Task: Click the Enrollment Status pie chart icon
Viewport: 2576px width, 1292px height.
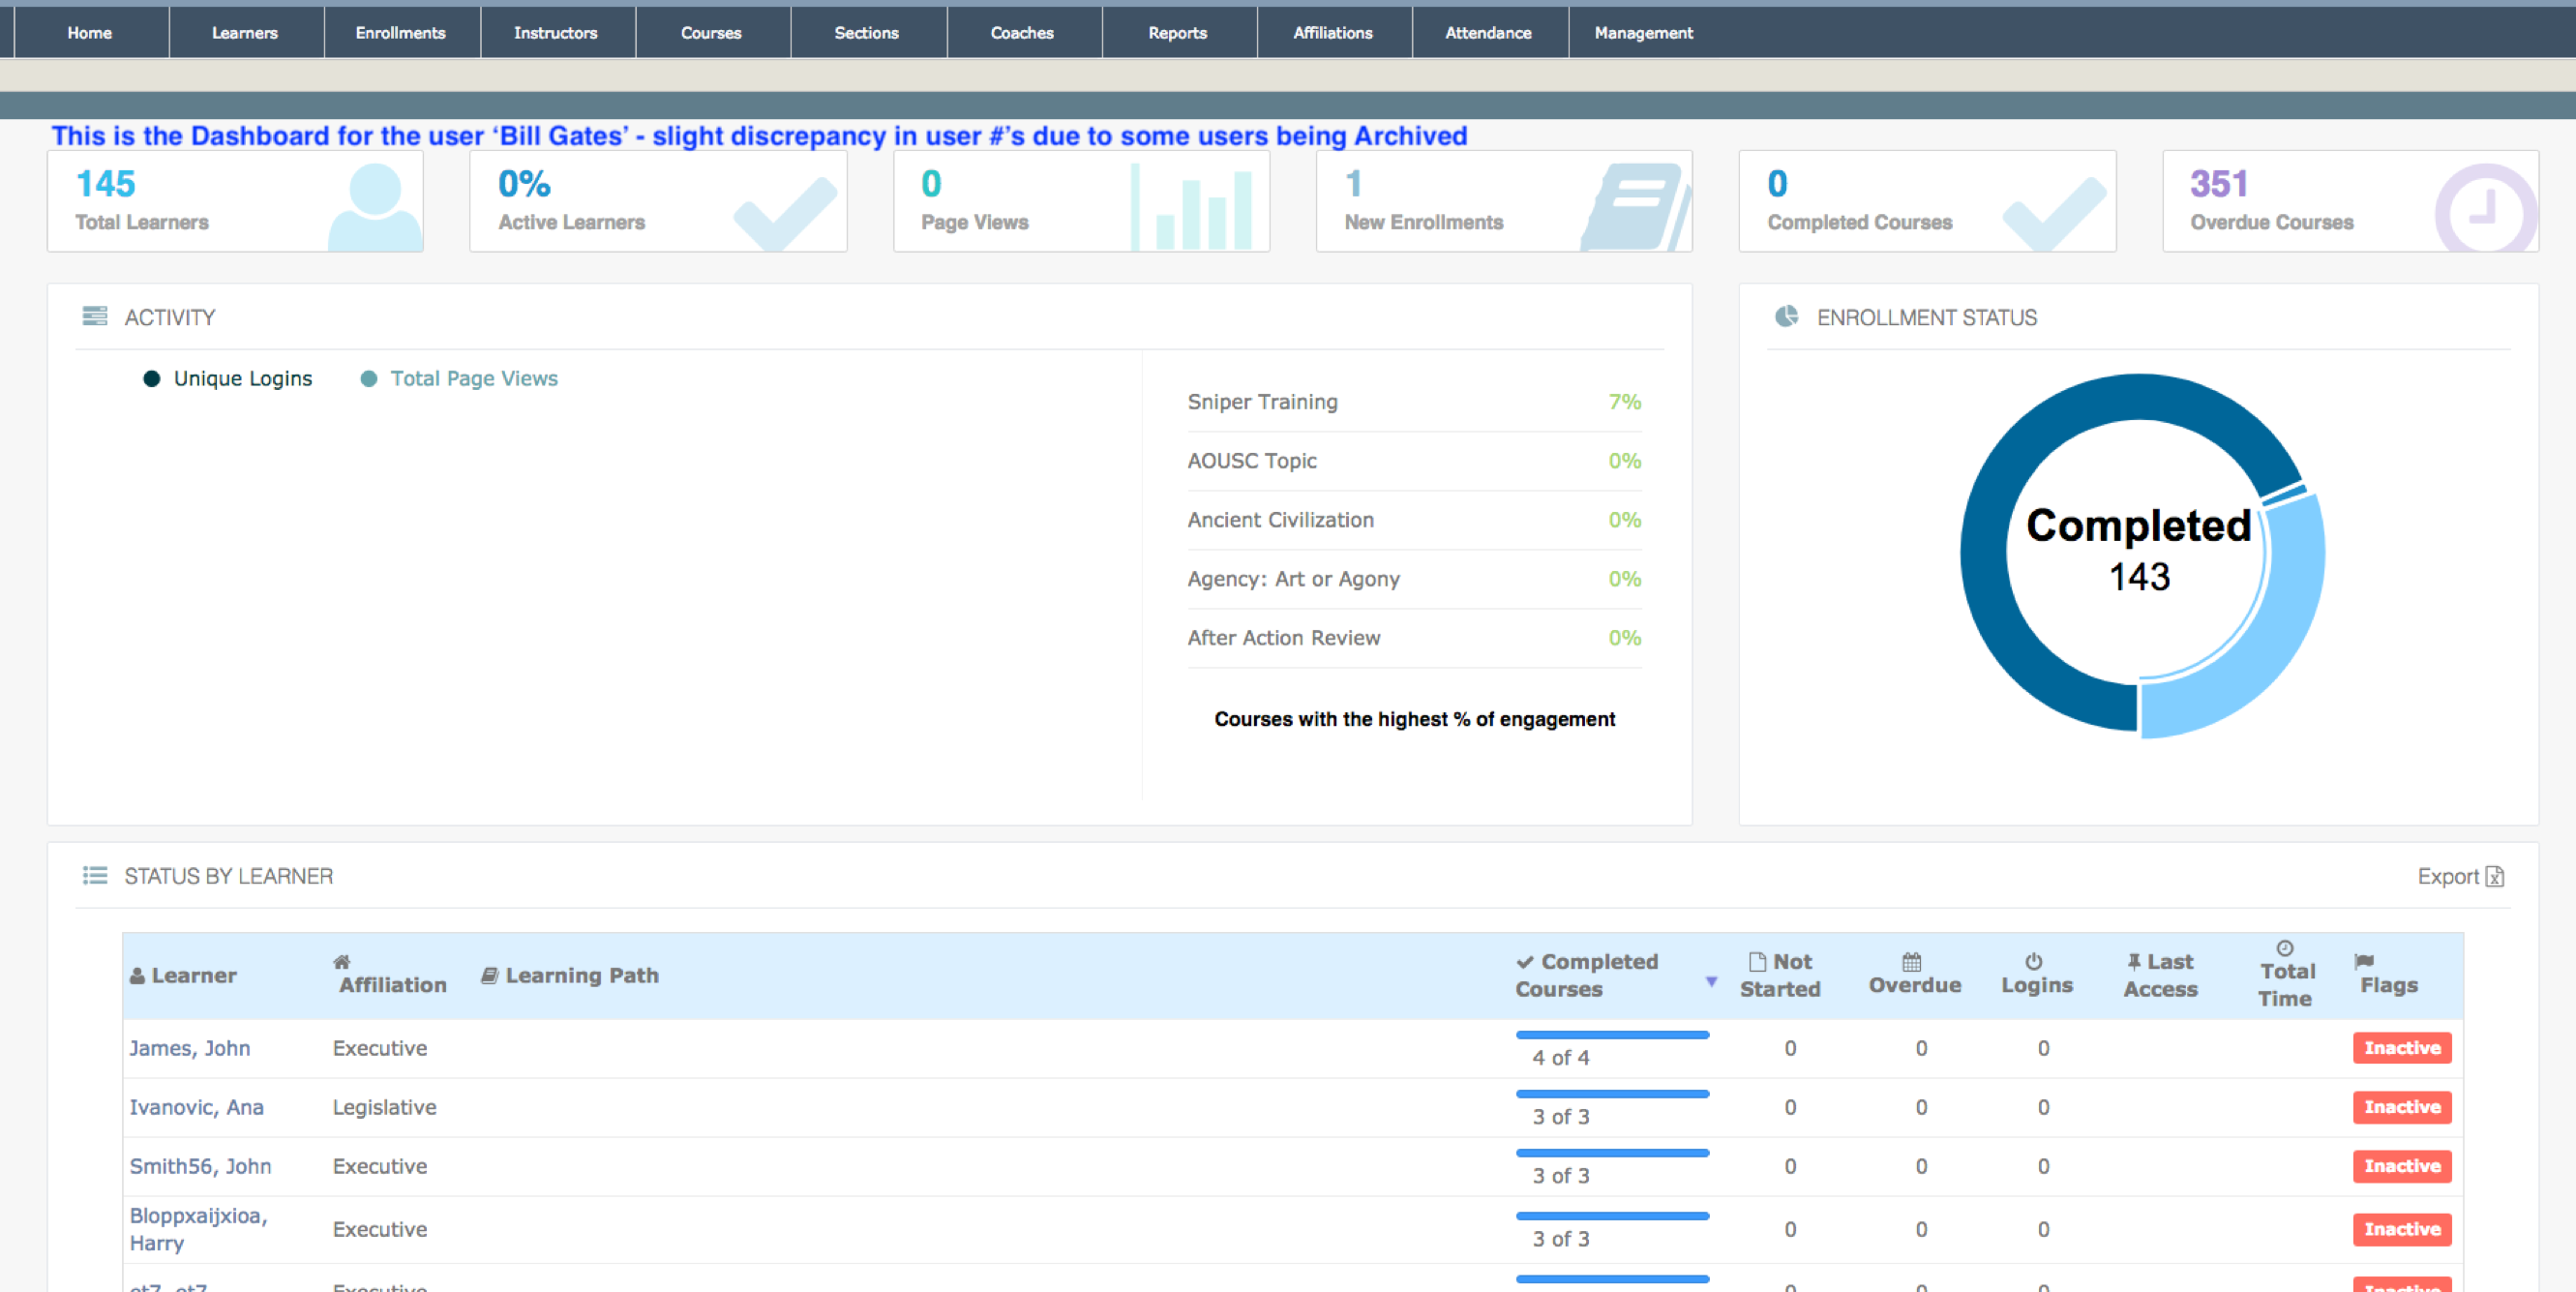Action: click(1786, 317)
